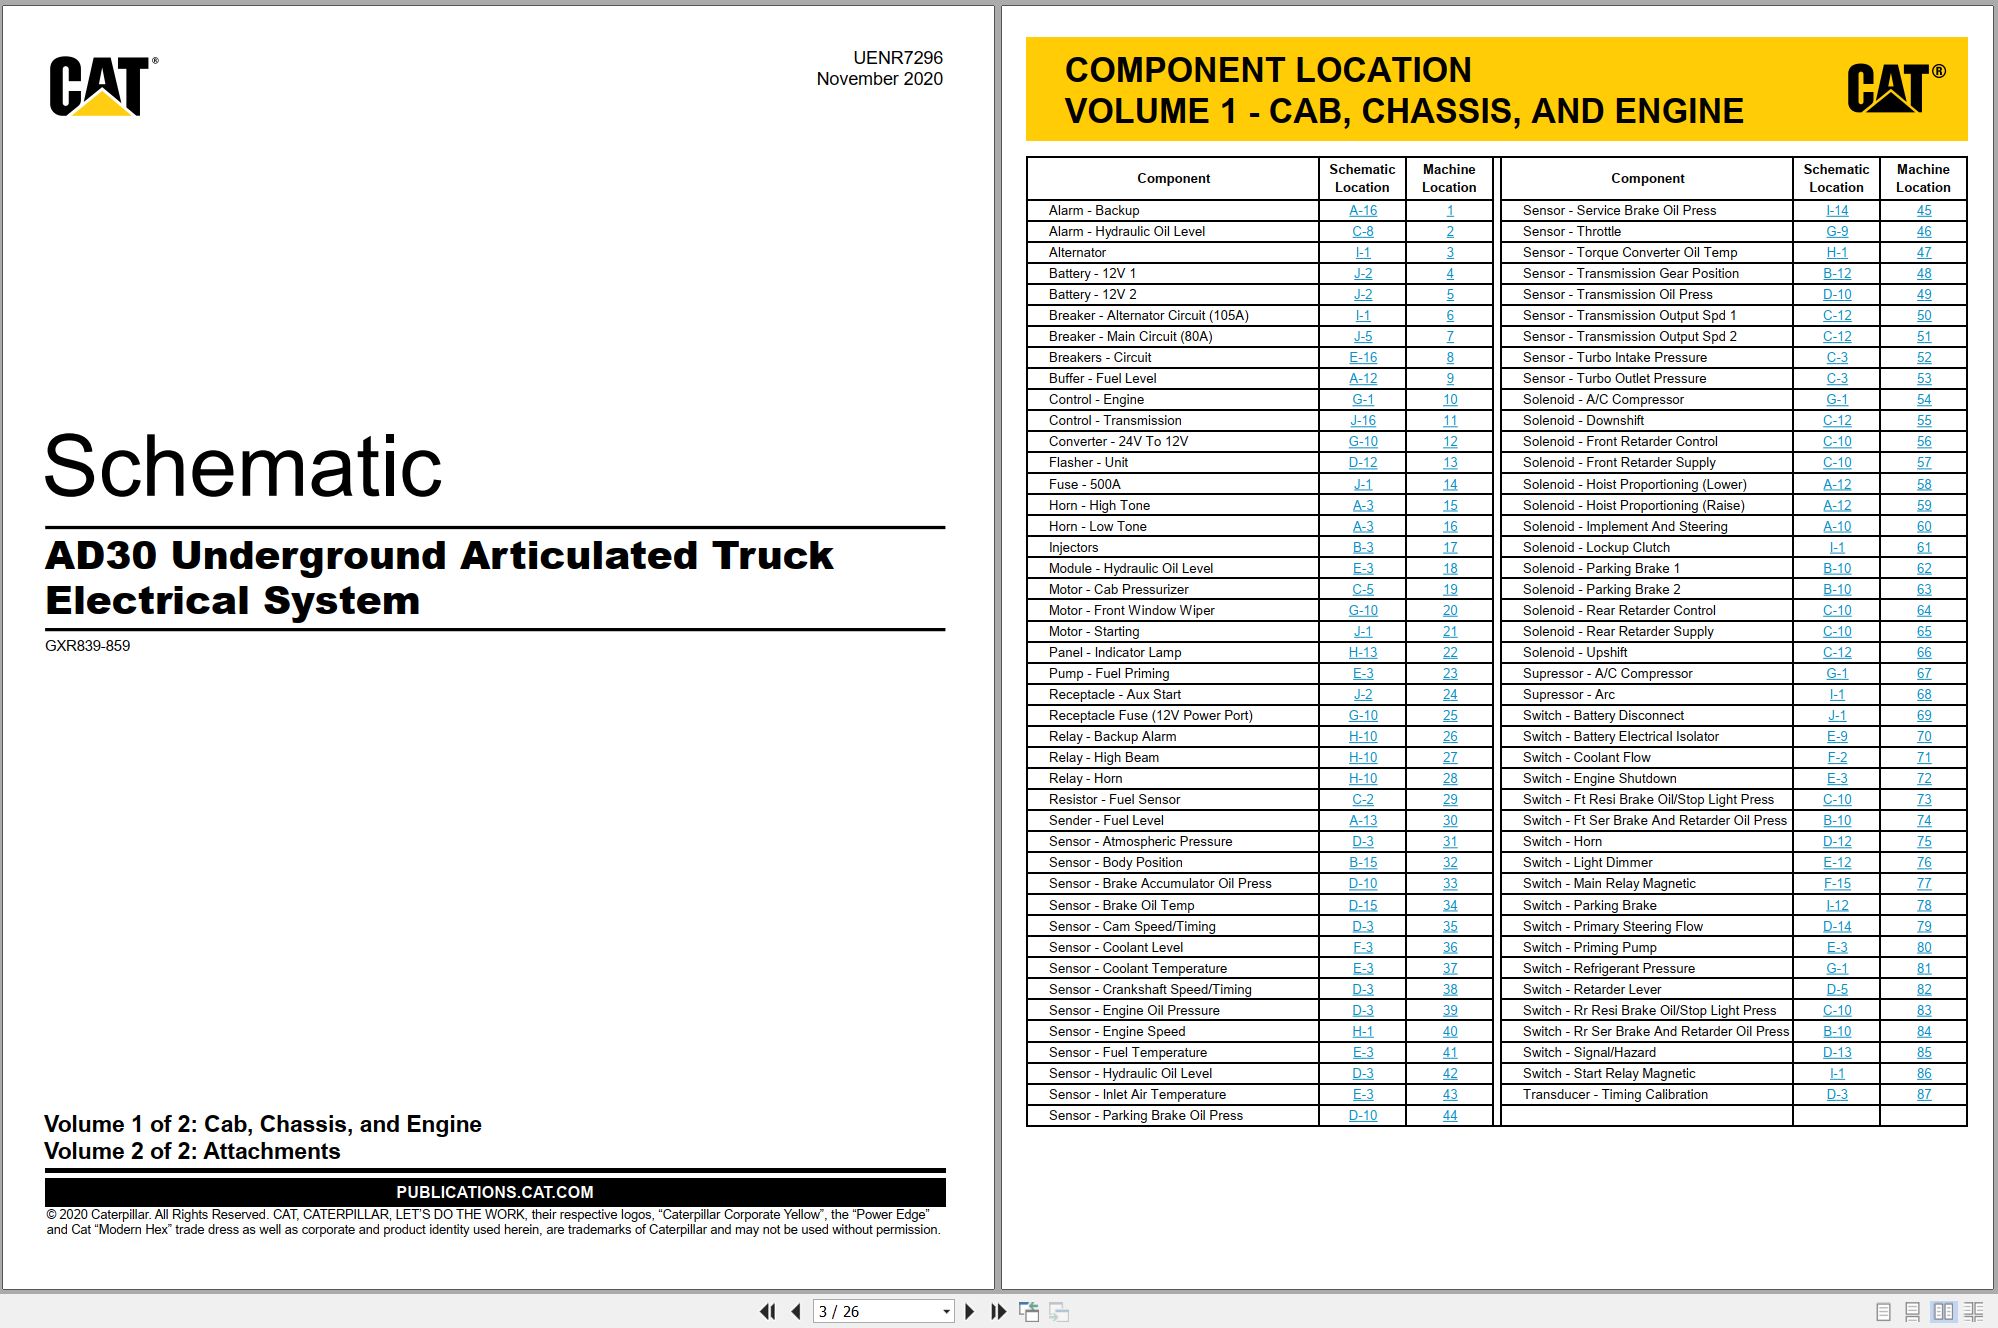Open machine location 10 for Control - Engine
This screenshot has width=1998, height=1328.
coord(1450,399)
